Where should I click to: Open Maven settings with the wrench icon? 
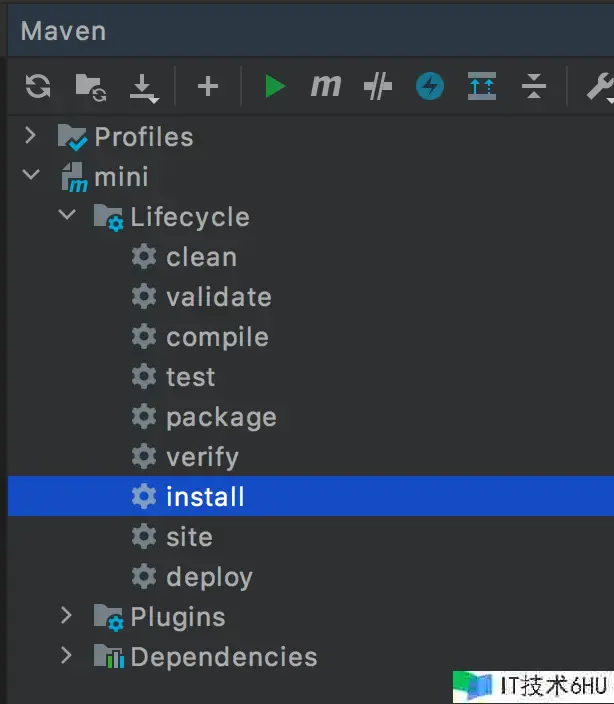(x=600, y=88)
